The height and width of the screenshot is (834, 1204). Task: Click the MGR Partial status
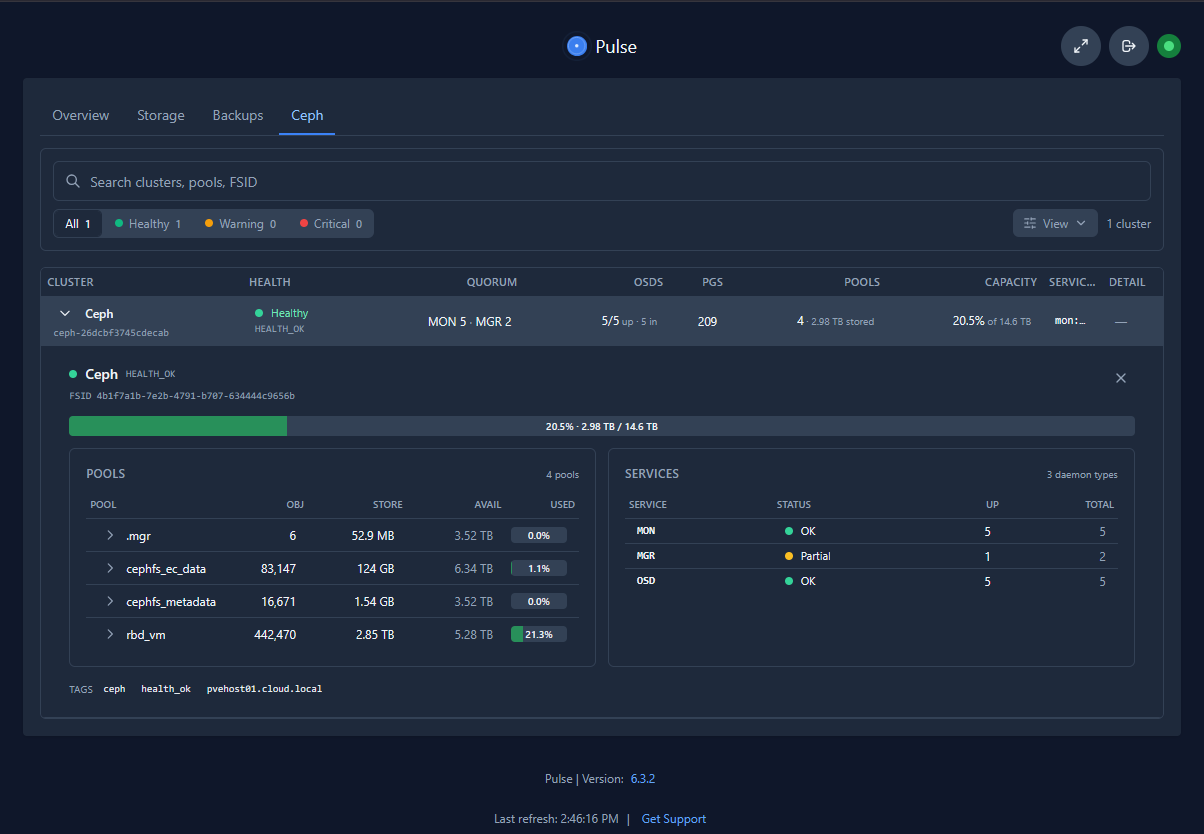click(x=808, y=556)
